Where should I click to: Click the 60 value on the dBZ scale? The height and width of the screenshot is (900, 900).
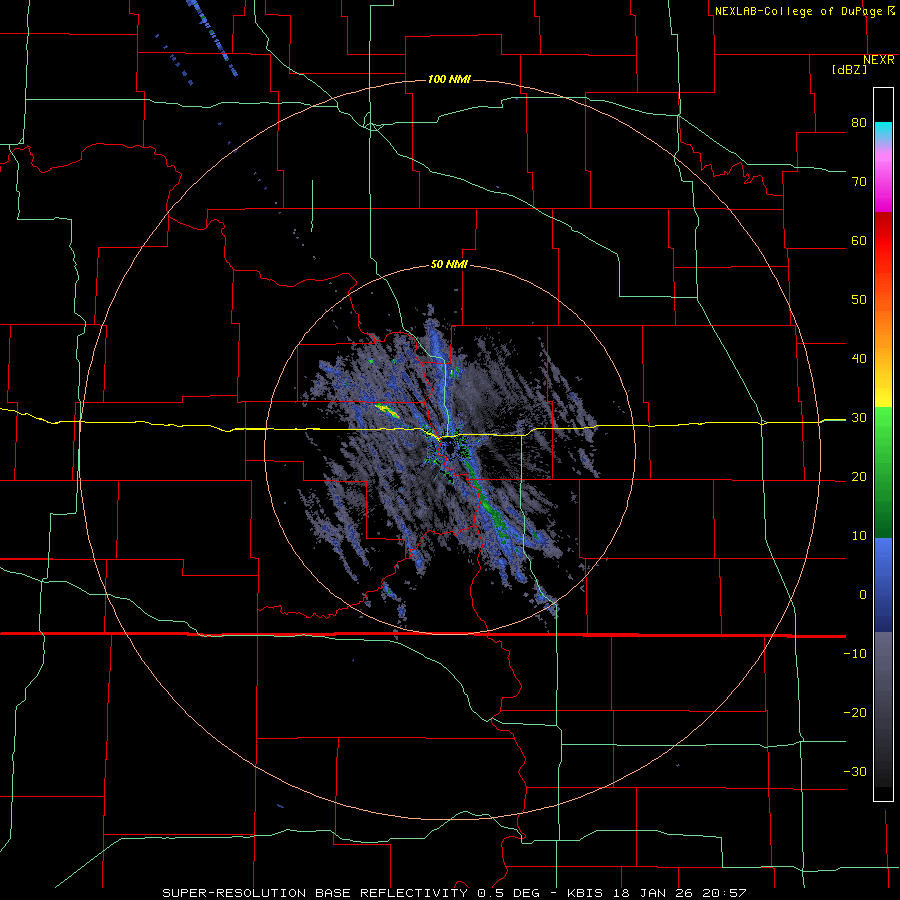(859, 240)
